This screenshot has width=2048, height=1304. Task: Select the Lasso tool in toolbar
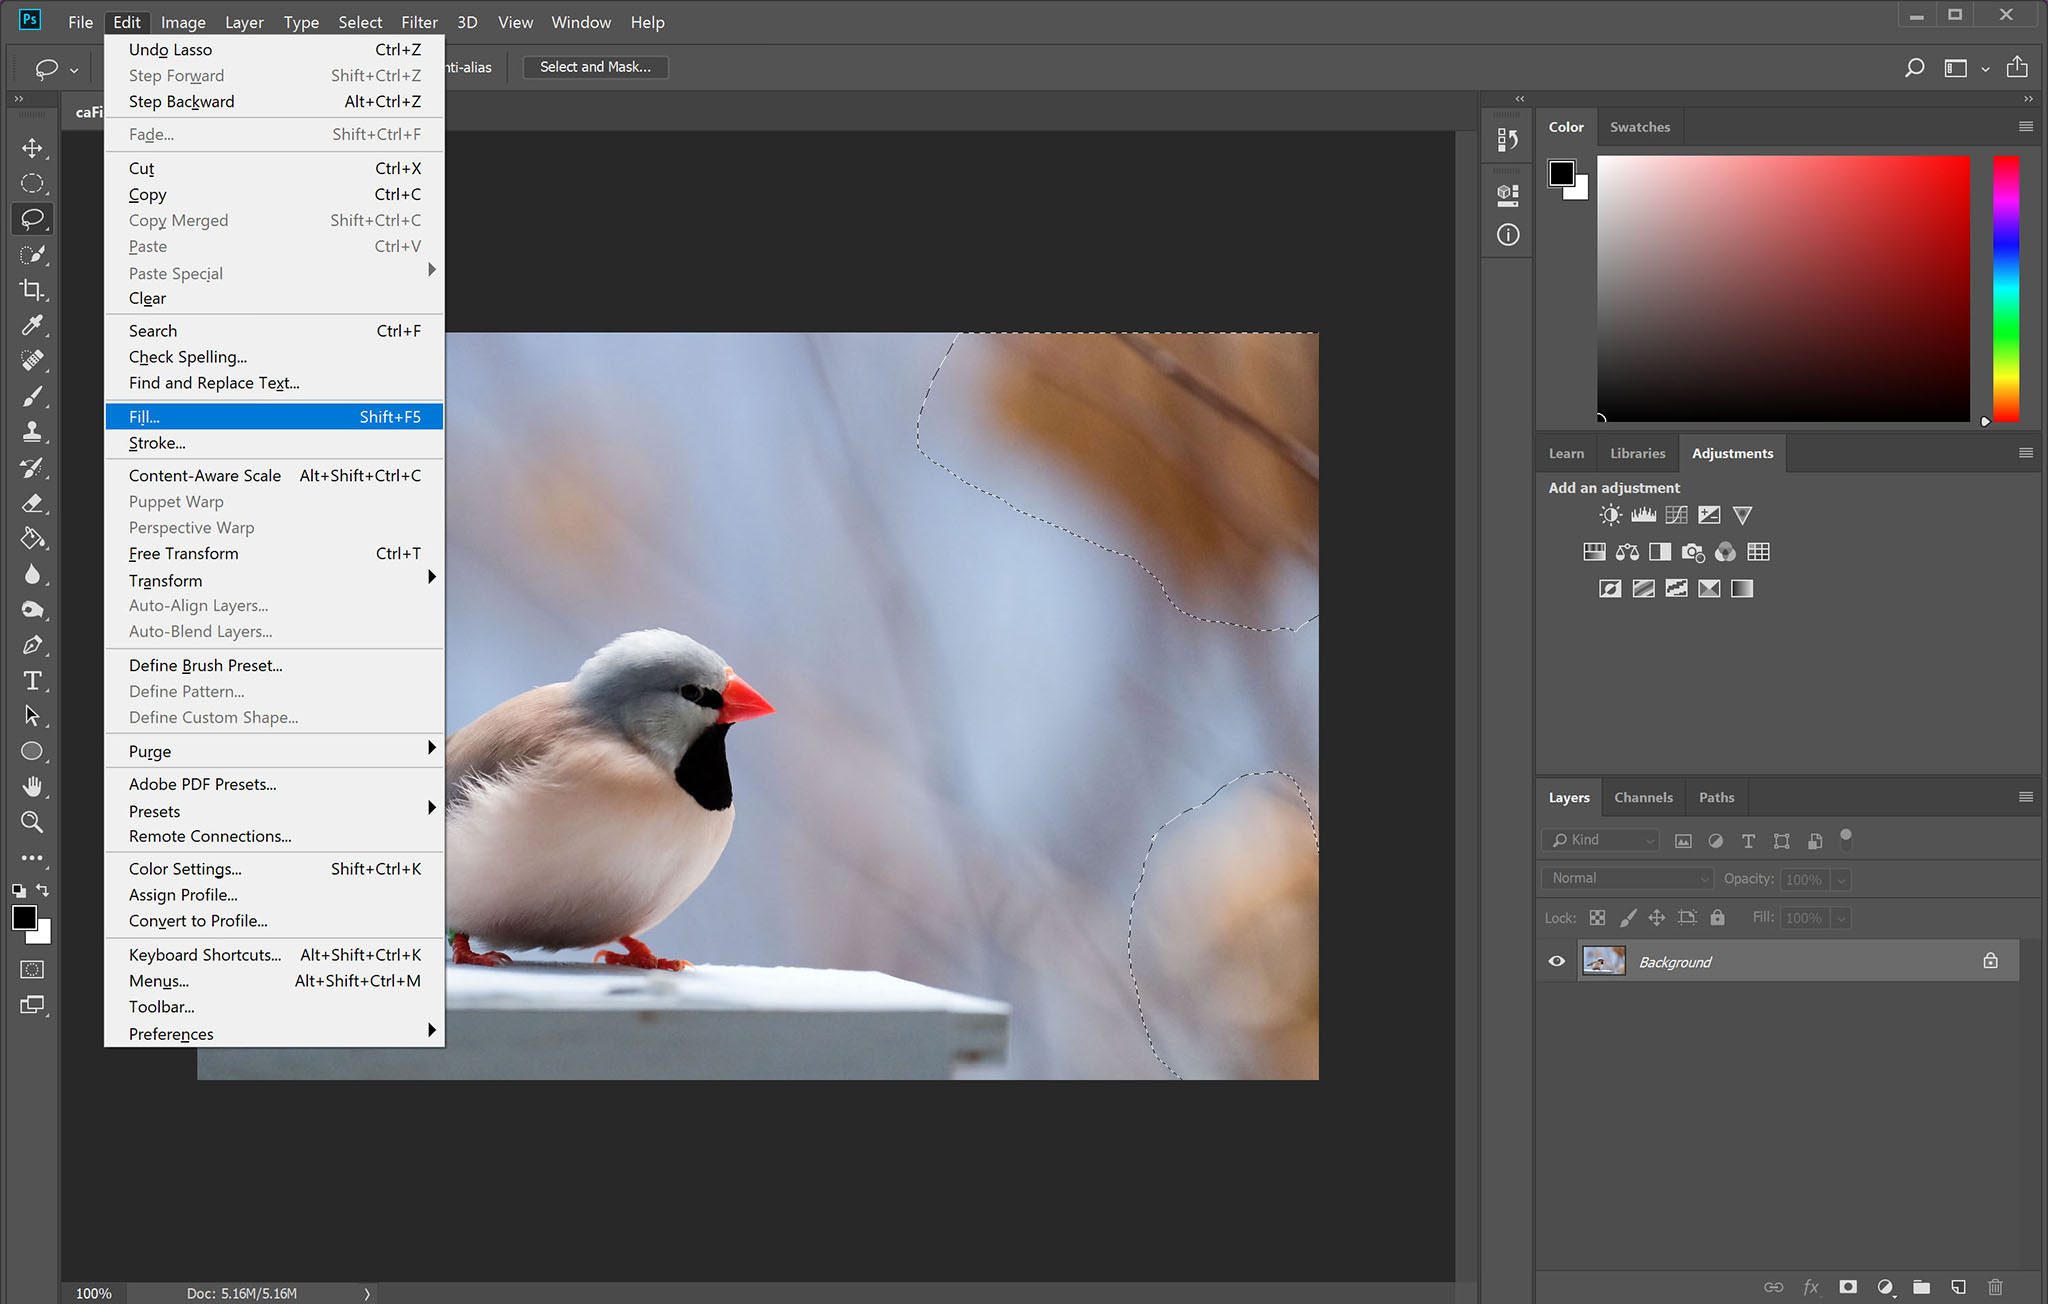(31, 218)
